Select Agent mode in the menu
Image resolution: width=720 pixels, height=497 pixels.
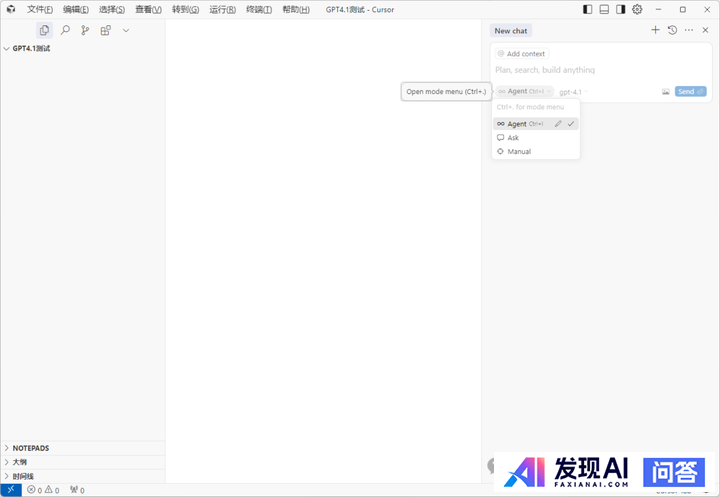pos(536,124)
